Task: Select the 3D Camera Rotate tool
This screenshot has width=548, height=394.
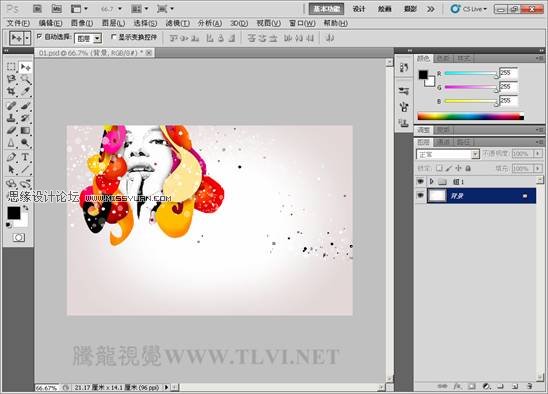Action: pos(25,183)
